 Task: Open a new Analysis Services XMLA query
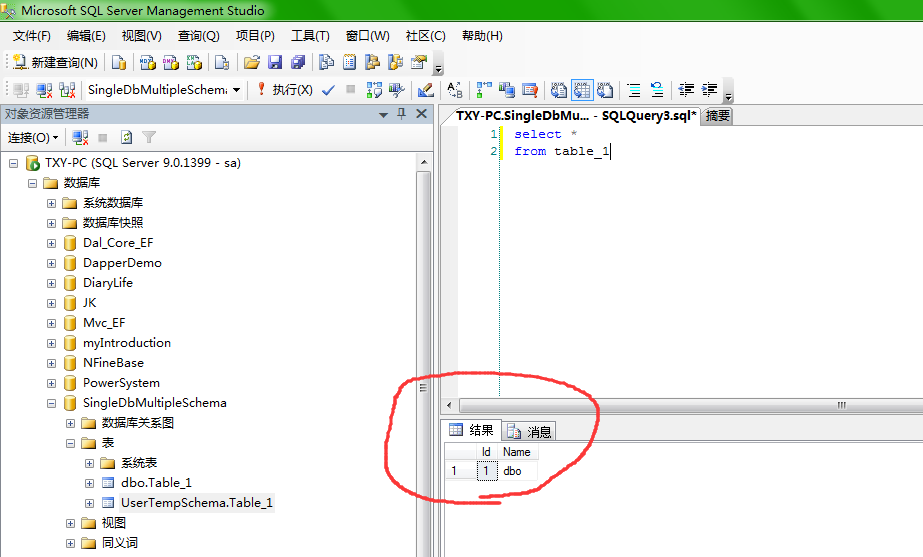click(x=194, y=62)
